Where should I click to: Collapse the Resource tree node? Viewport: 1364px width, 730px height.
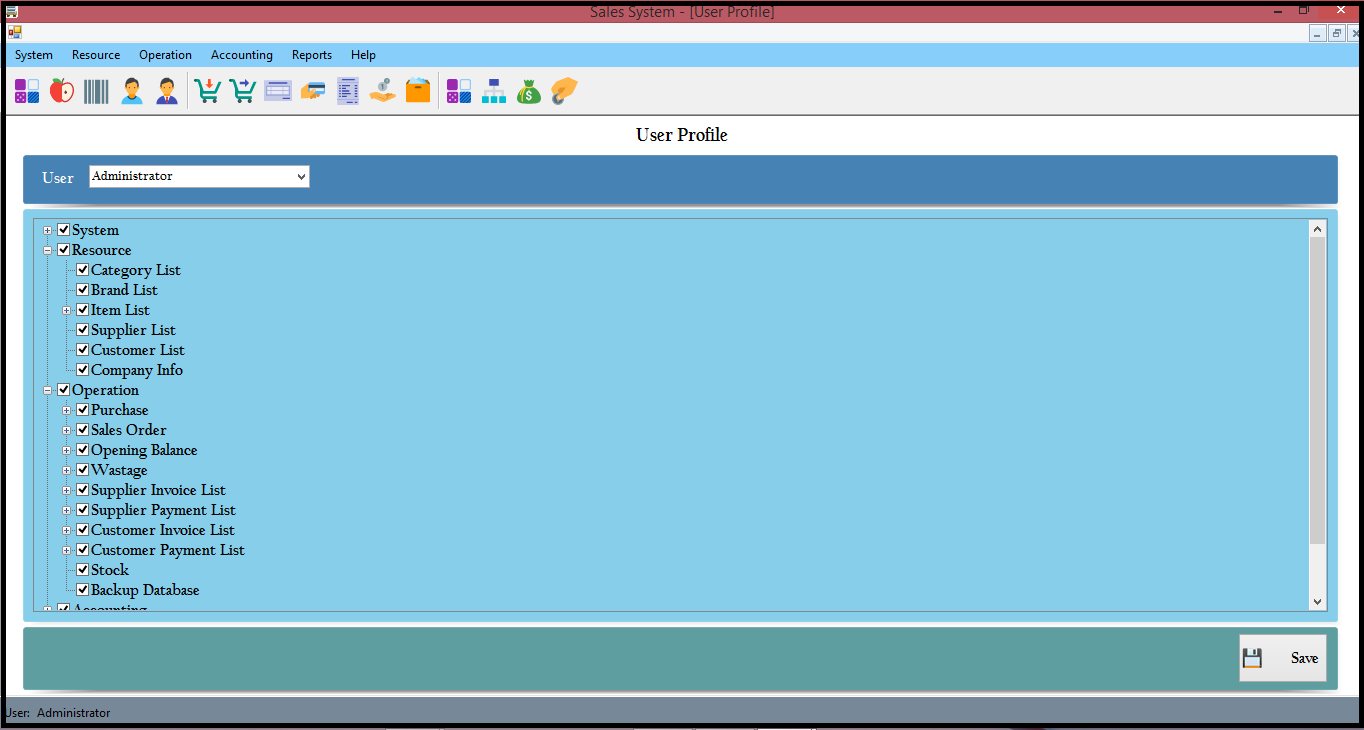(47, 251)
